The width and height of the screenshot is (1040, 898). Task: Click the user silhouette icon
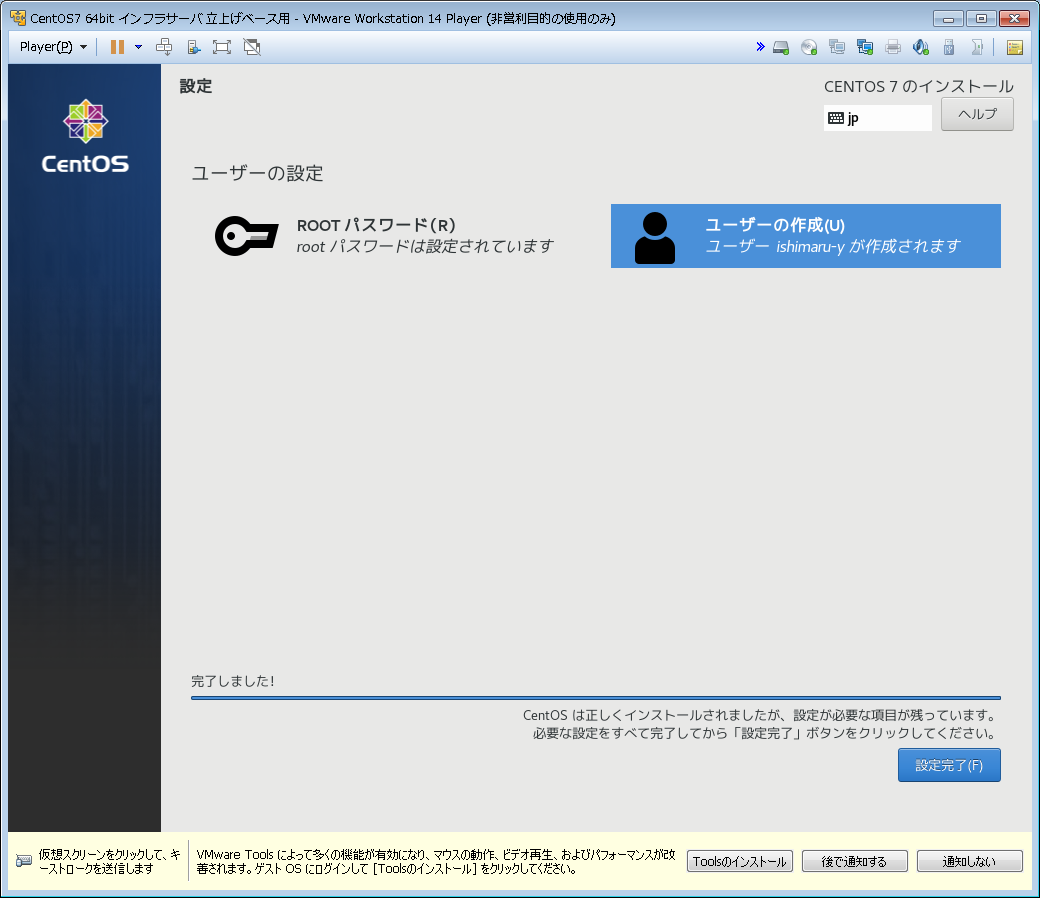pos(655,237)
